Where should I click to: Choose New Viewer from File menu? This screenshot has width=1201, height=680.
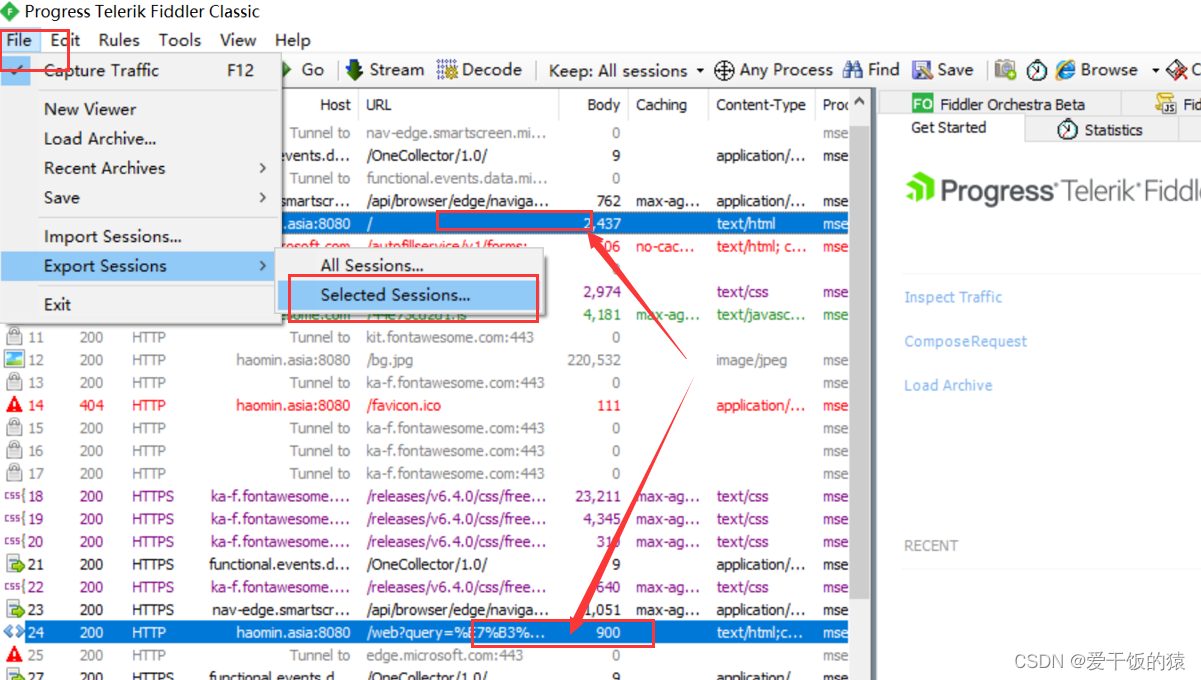click(141, 109)
